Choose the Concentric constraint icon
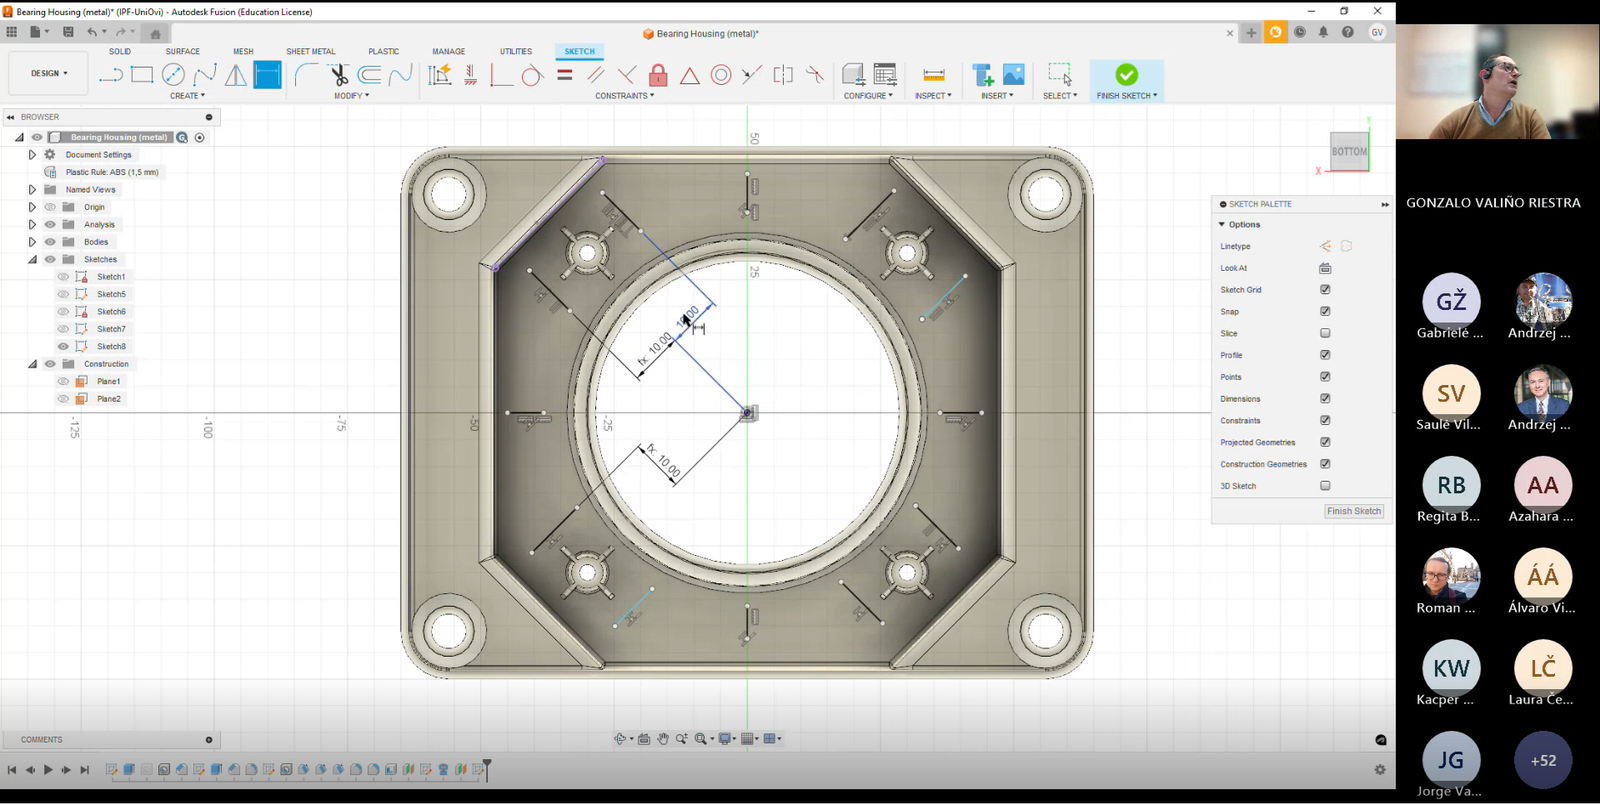 [721, 75]
